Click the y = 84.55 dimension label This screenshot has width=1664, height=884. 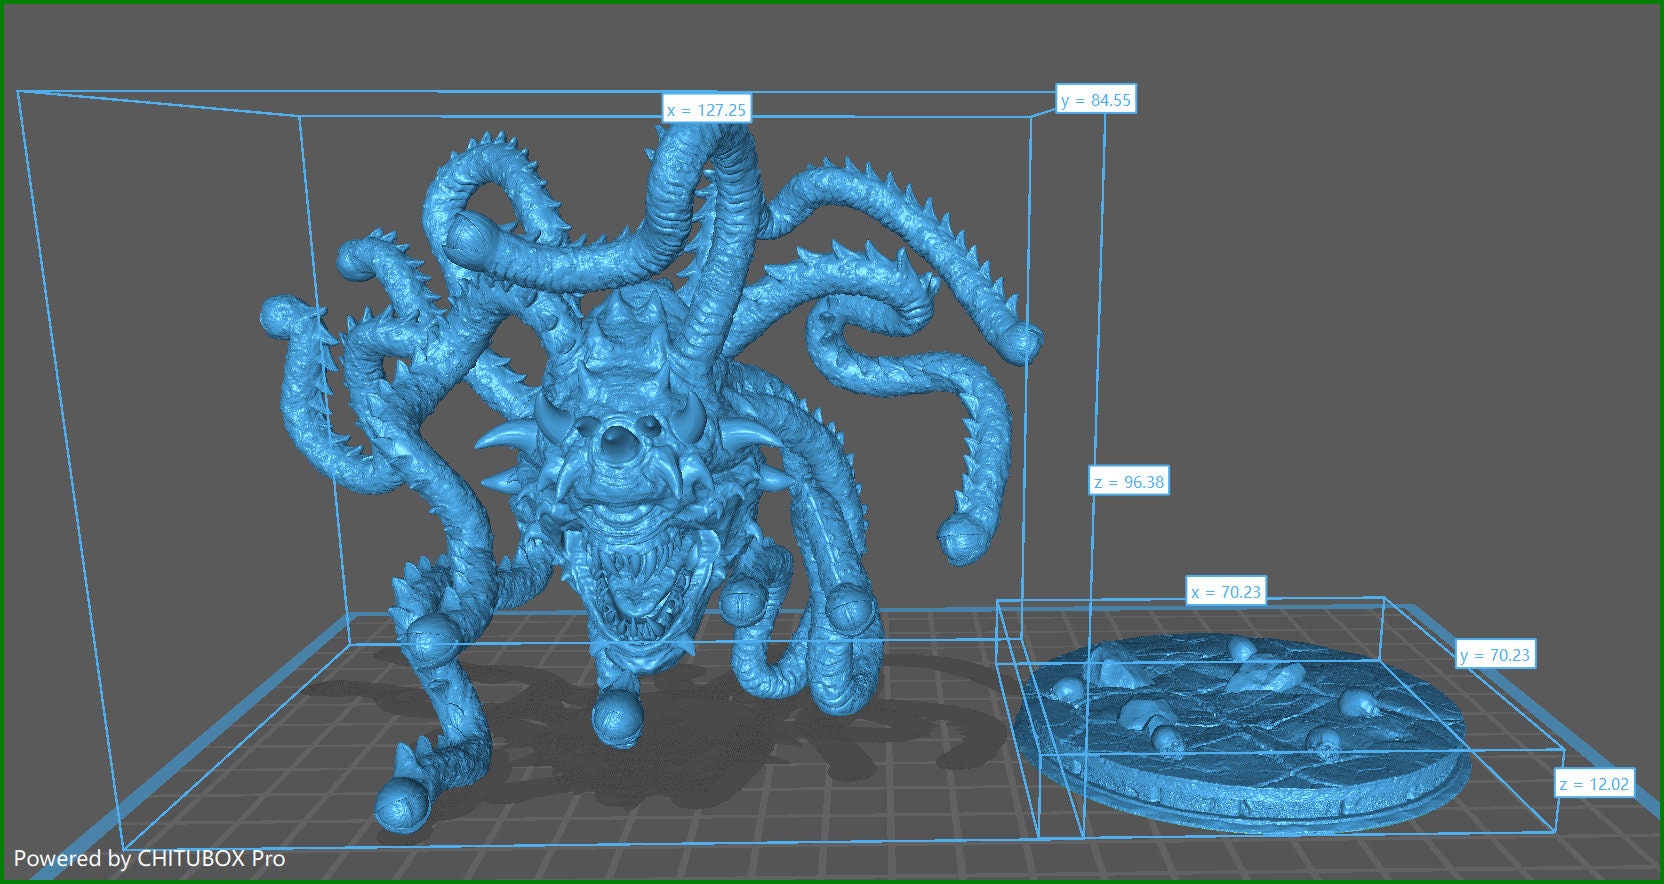1096,100
